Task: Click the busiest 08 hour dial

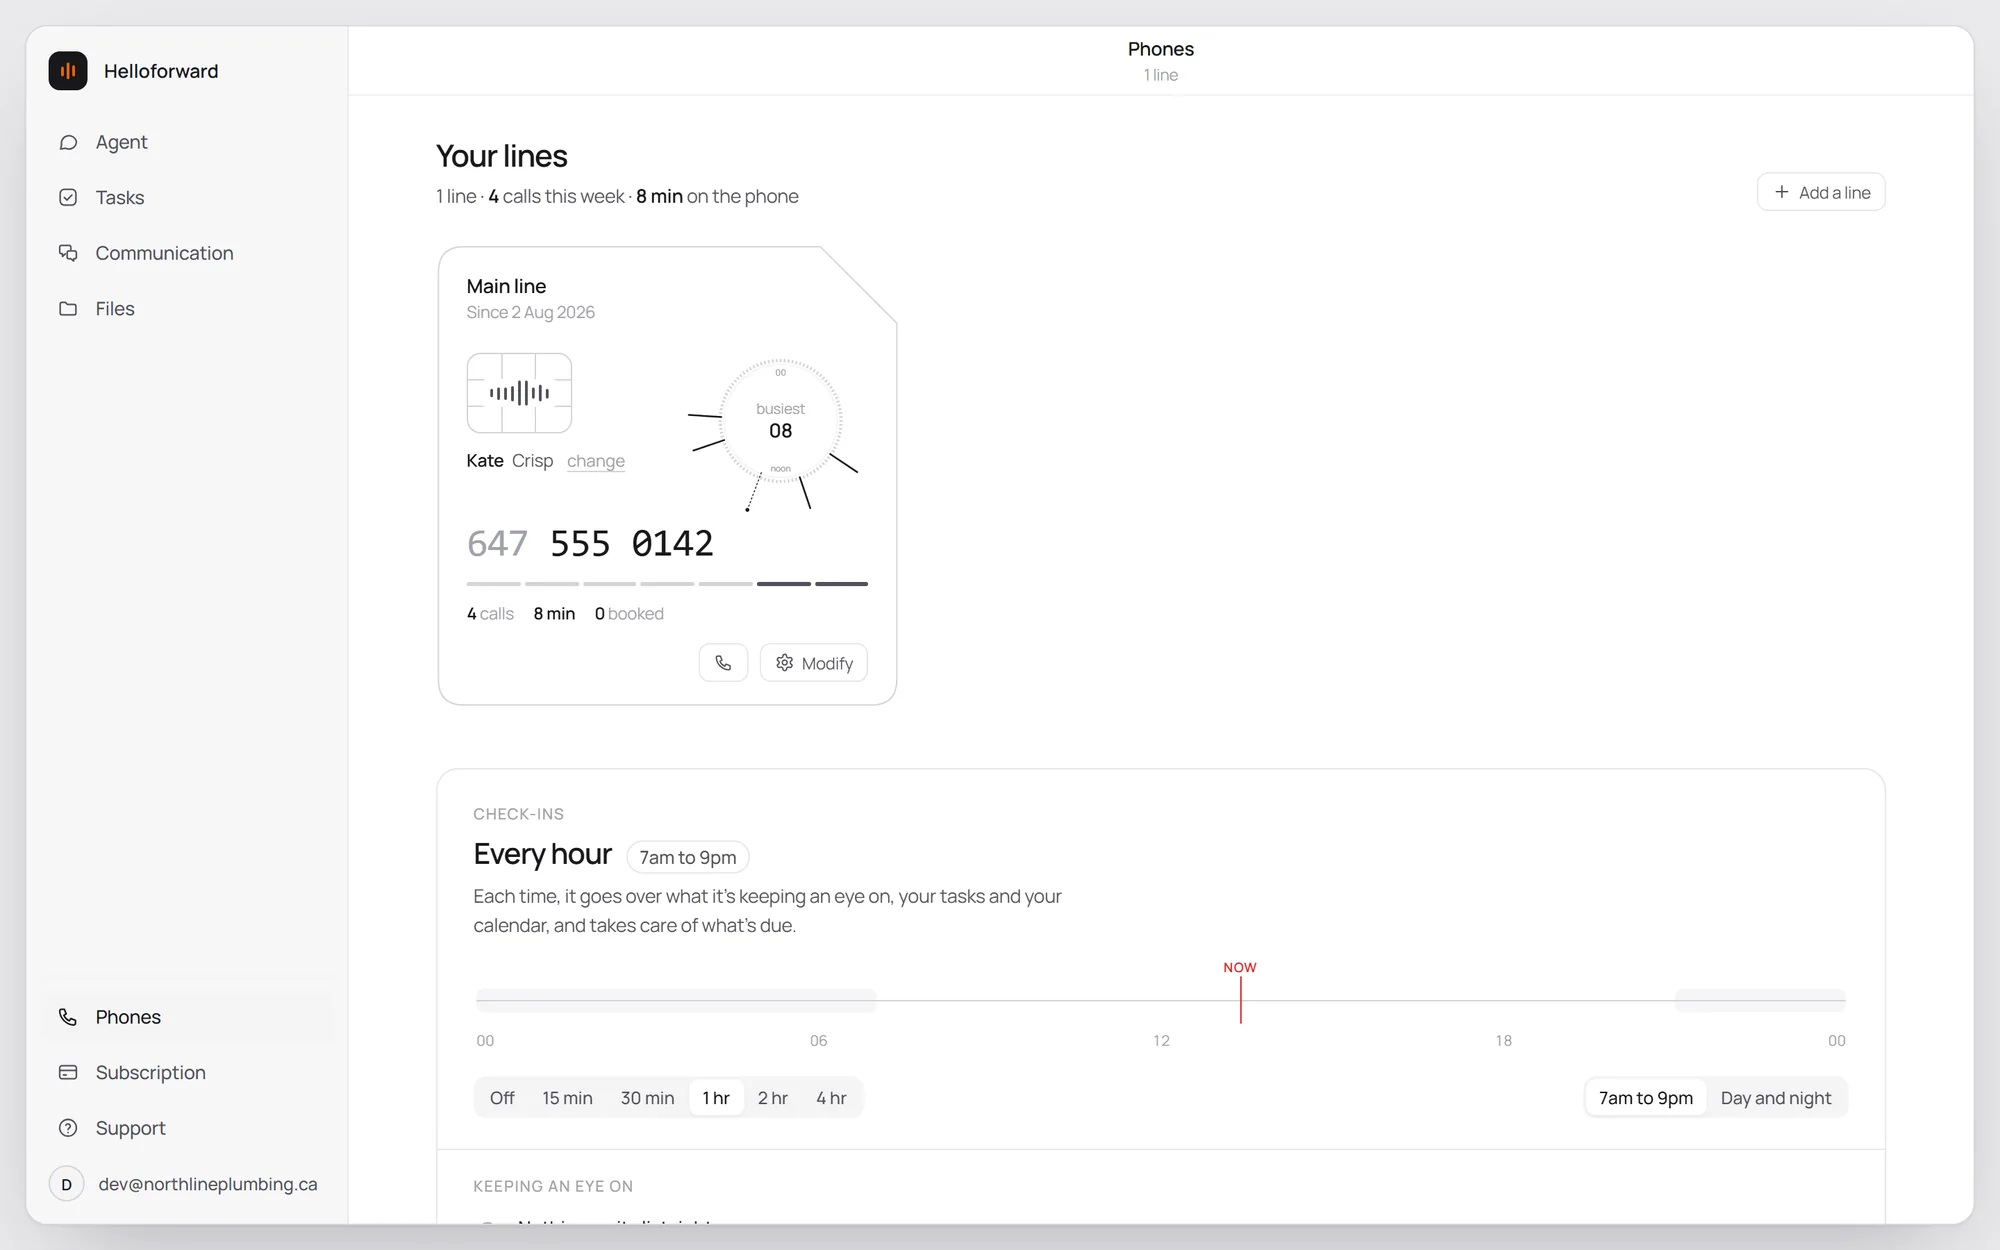Action: coord(780,421)
